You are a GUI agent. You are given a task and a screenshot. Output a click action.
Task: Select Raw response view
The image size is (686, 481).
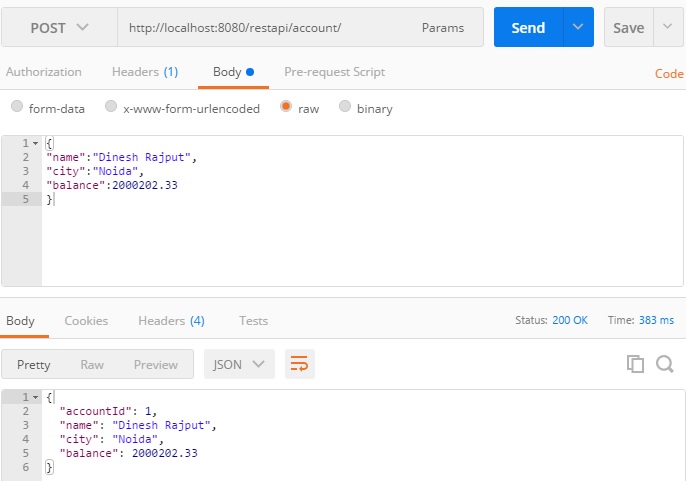[x=92, y=365]
